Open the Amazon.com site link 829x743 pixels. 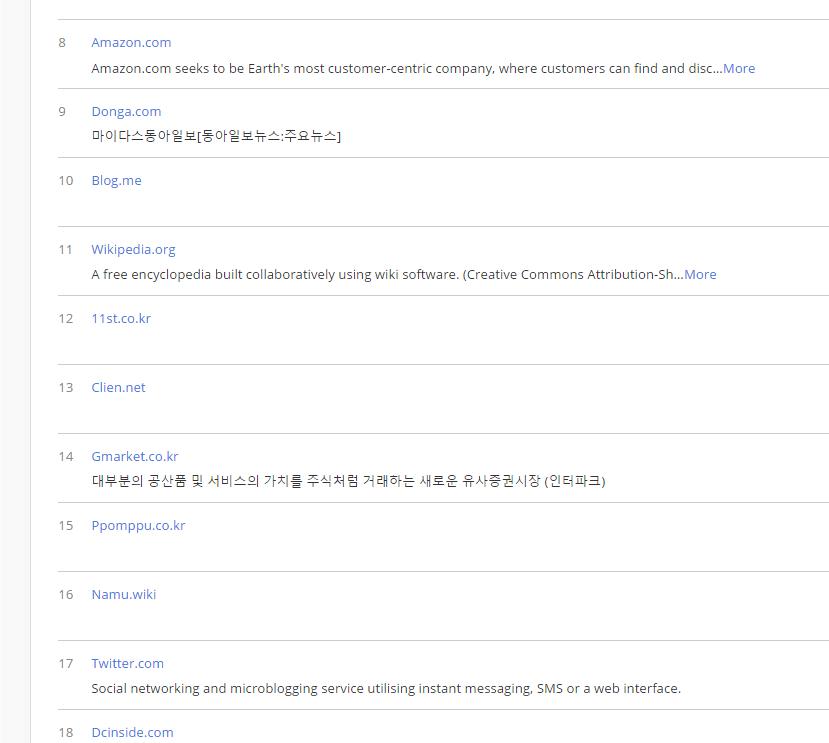click(x=131, y=42)
